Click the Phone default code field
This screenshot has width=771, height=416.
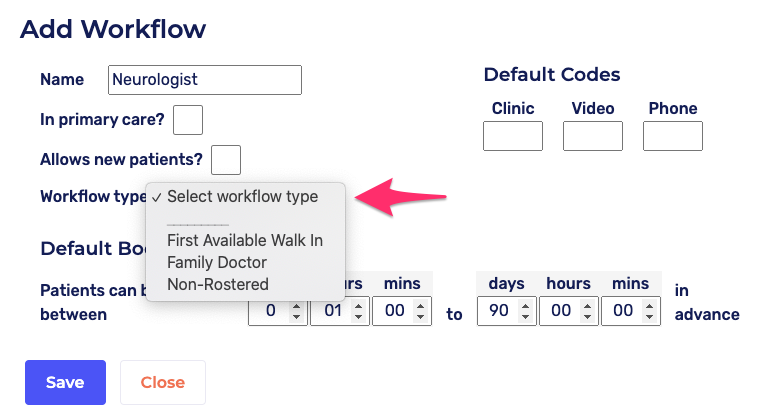pos(673,136)
